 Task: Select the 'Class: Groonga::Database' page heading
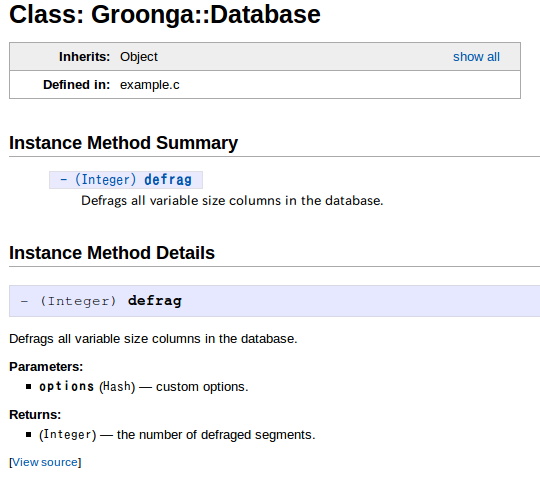pyautogui.click(x=165, y=15)
